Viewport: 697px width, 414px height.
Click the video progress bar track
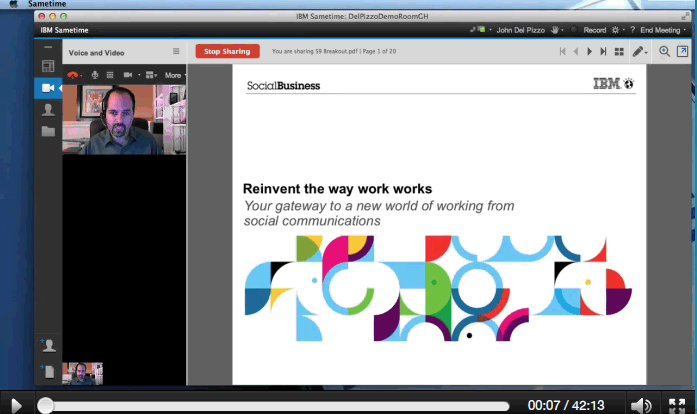click(277, 406)
